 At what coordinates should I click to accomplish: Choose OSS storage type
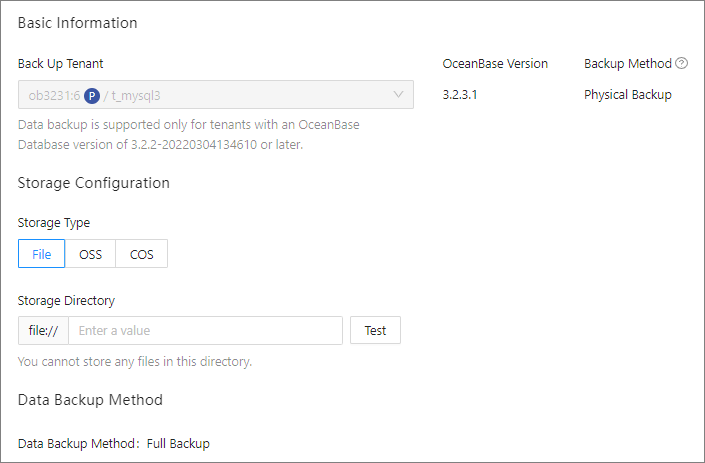[x=90, y=254]
